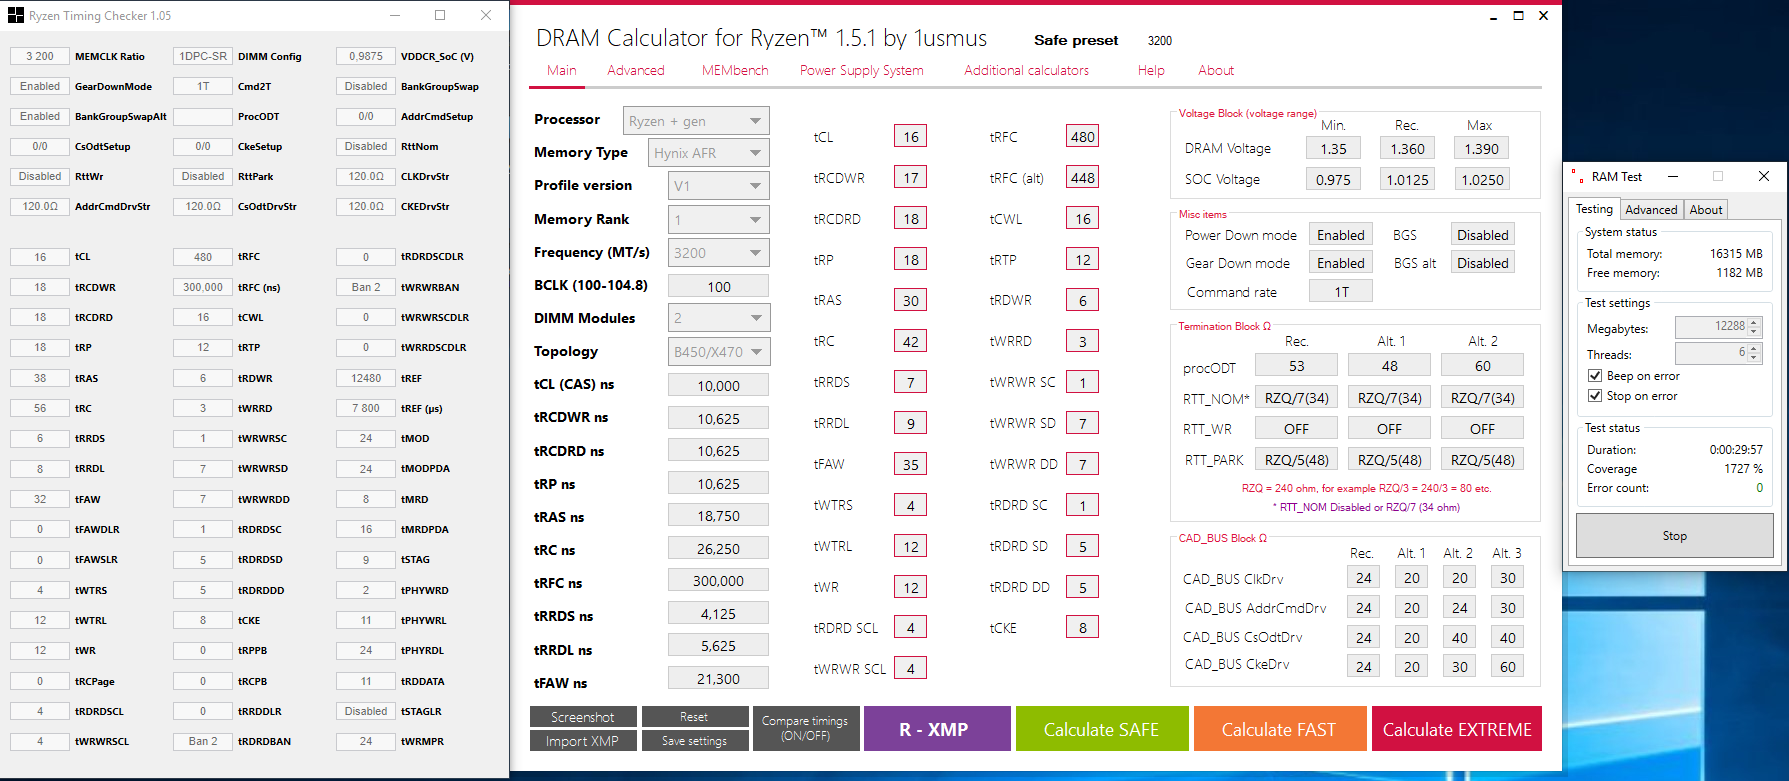Click the RTT_PARK Alt. 2 value RZQ/5(48)
The width and height of the screenshot is (1789, 781).
(1482, 460)
